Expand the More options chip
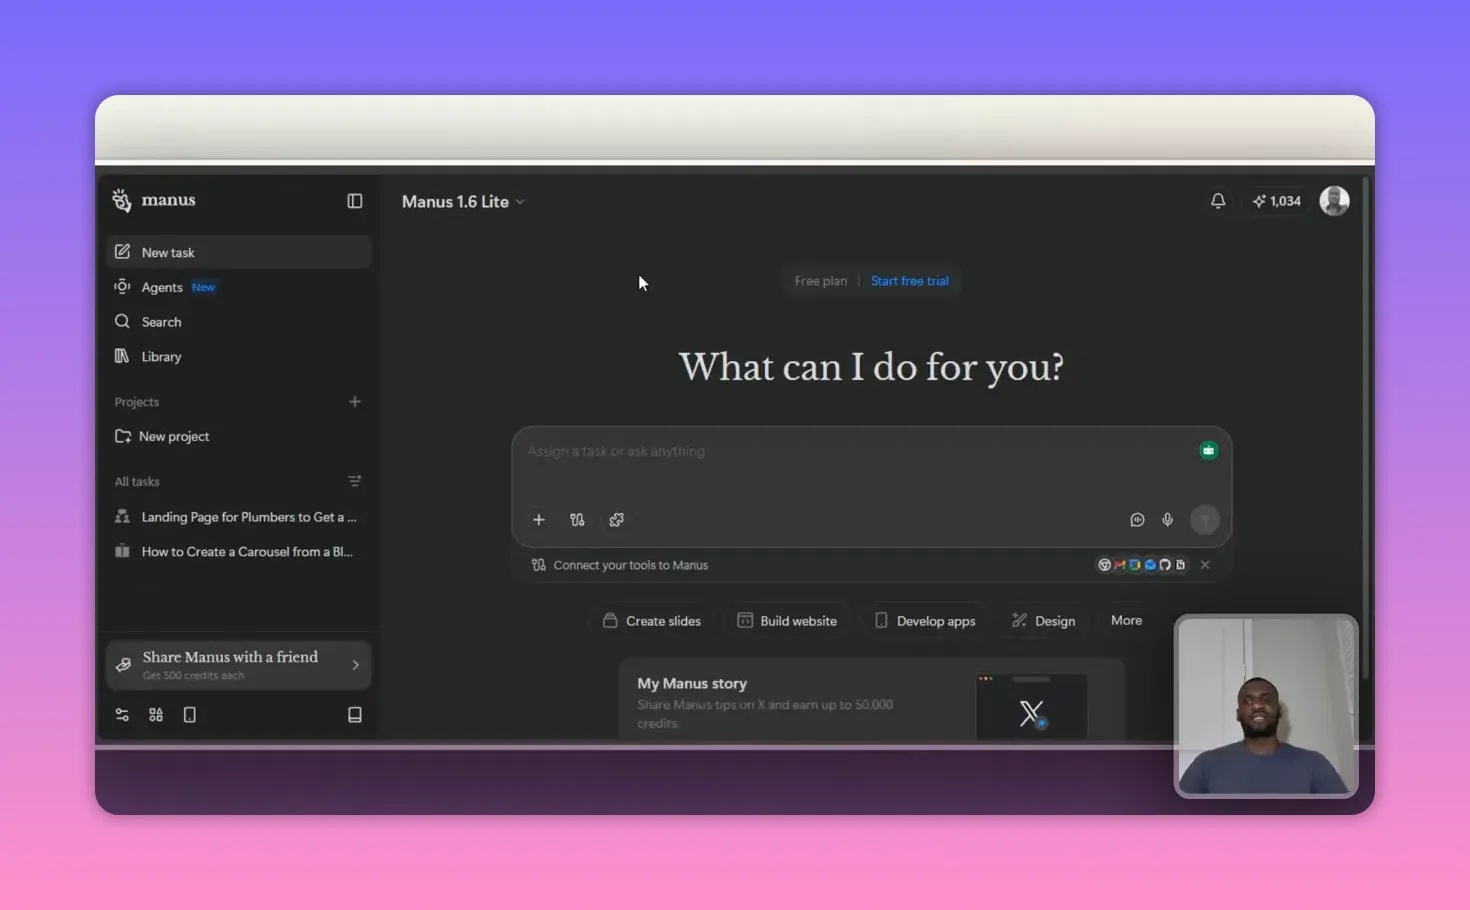Viewport: 1470px width, 910px height. [x=1126, y=621]
